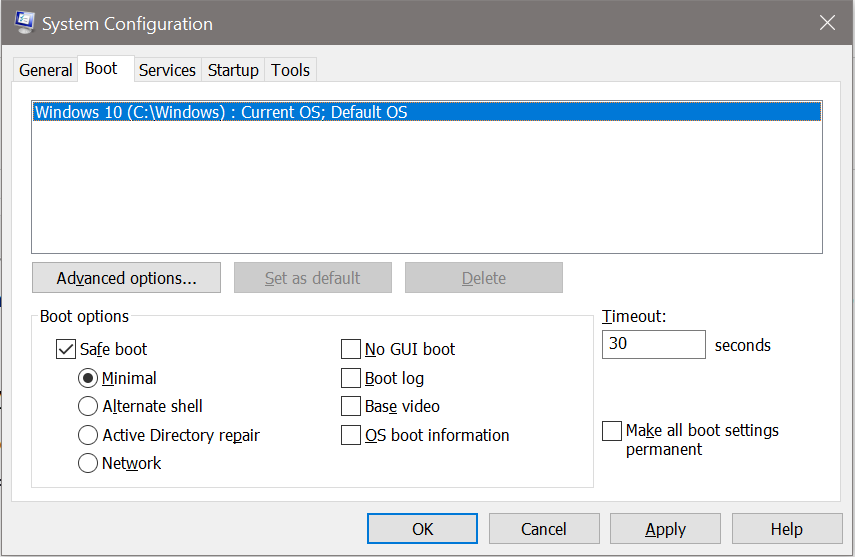Go to the Startup tab
Screen dimensions: 855x557
[x=232, y=70]
